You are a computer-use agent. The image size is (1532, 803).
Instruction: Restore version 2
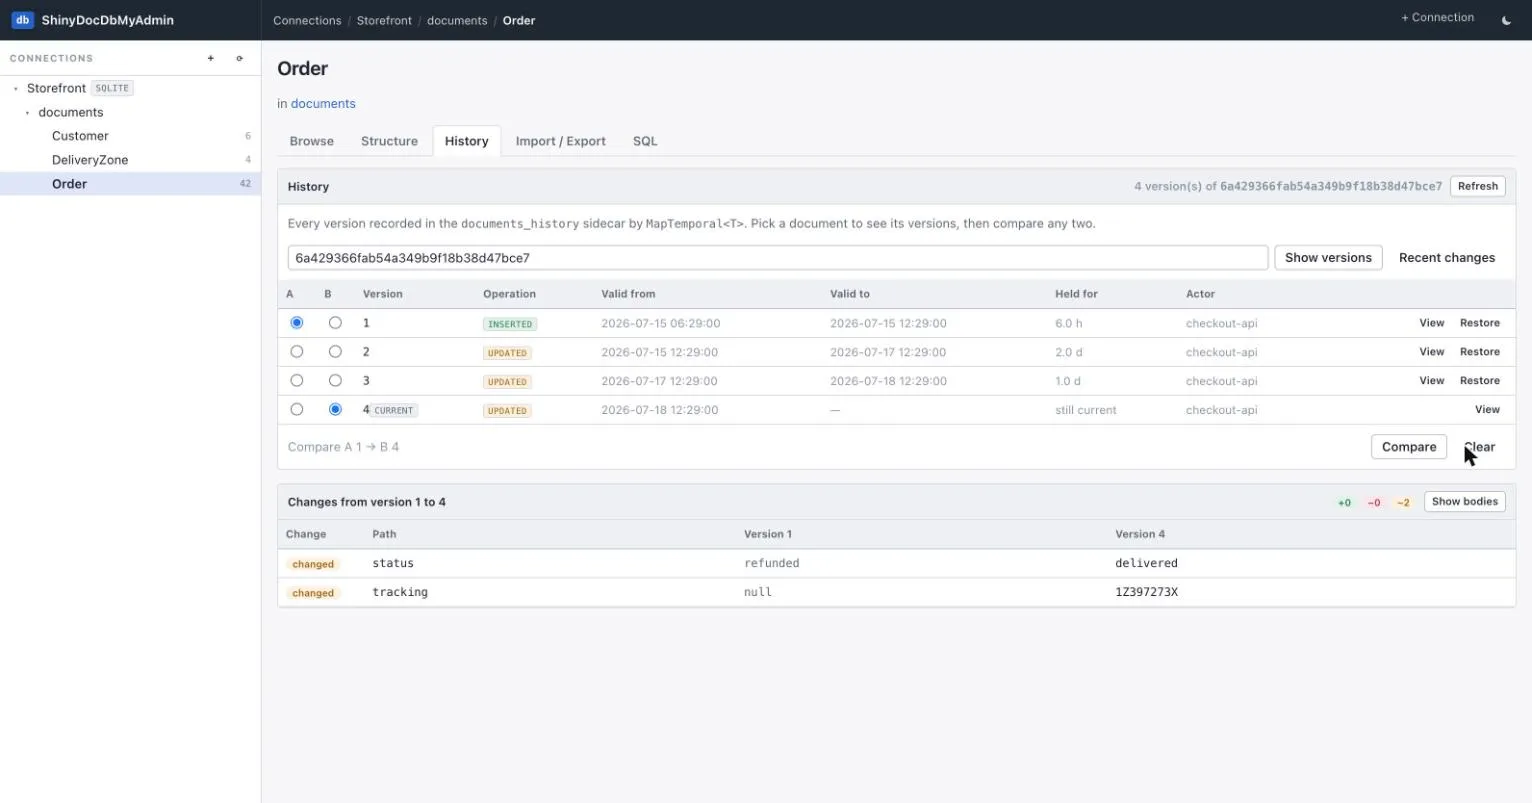(x=1480, y=352)
